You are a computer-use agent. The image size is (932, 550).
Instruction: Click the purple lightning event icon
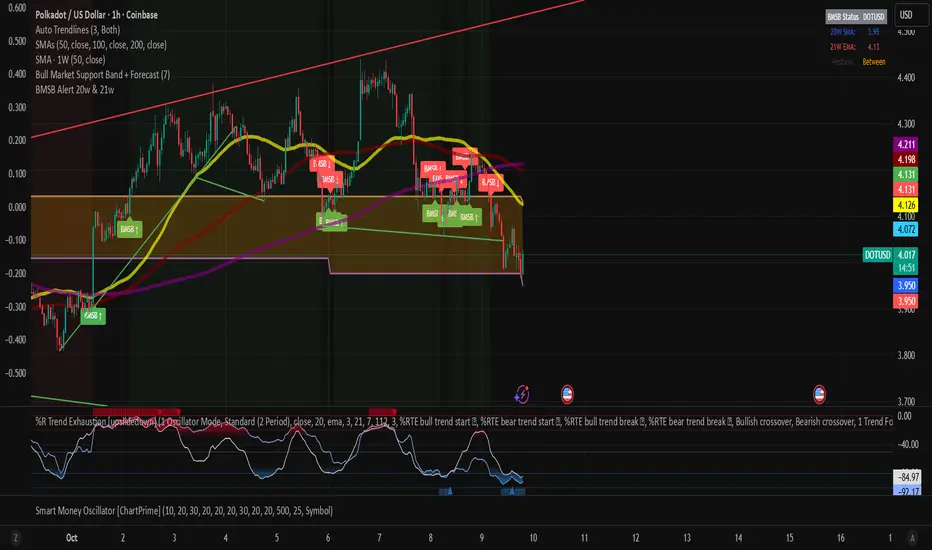[x=522, y=394]
